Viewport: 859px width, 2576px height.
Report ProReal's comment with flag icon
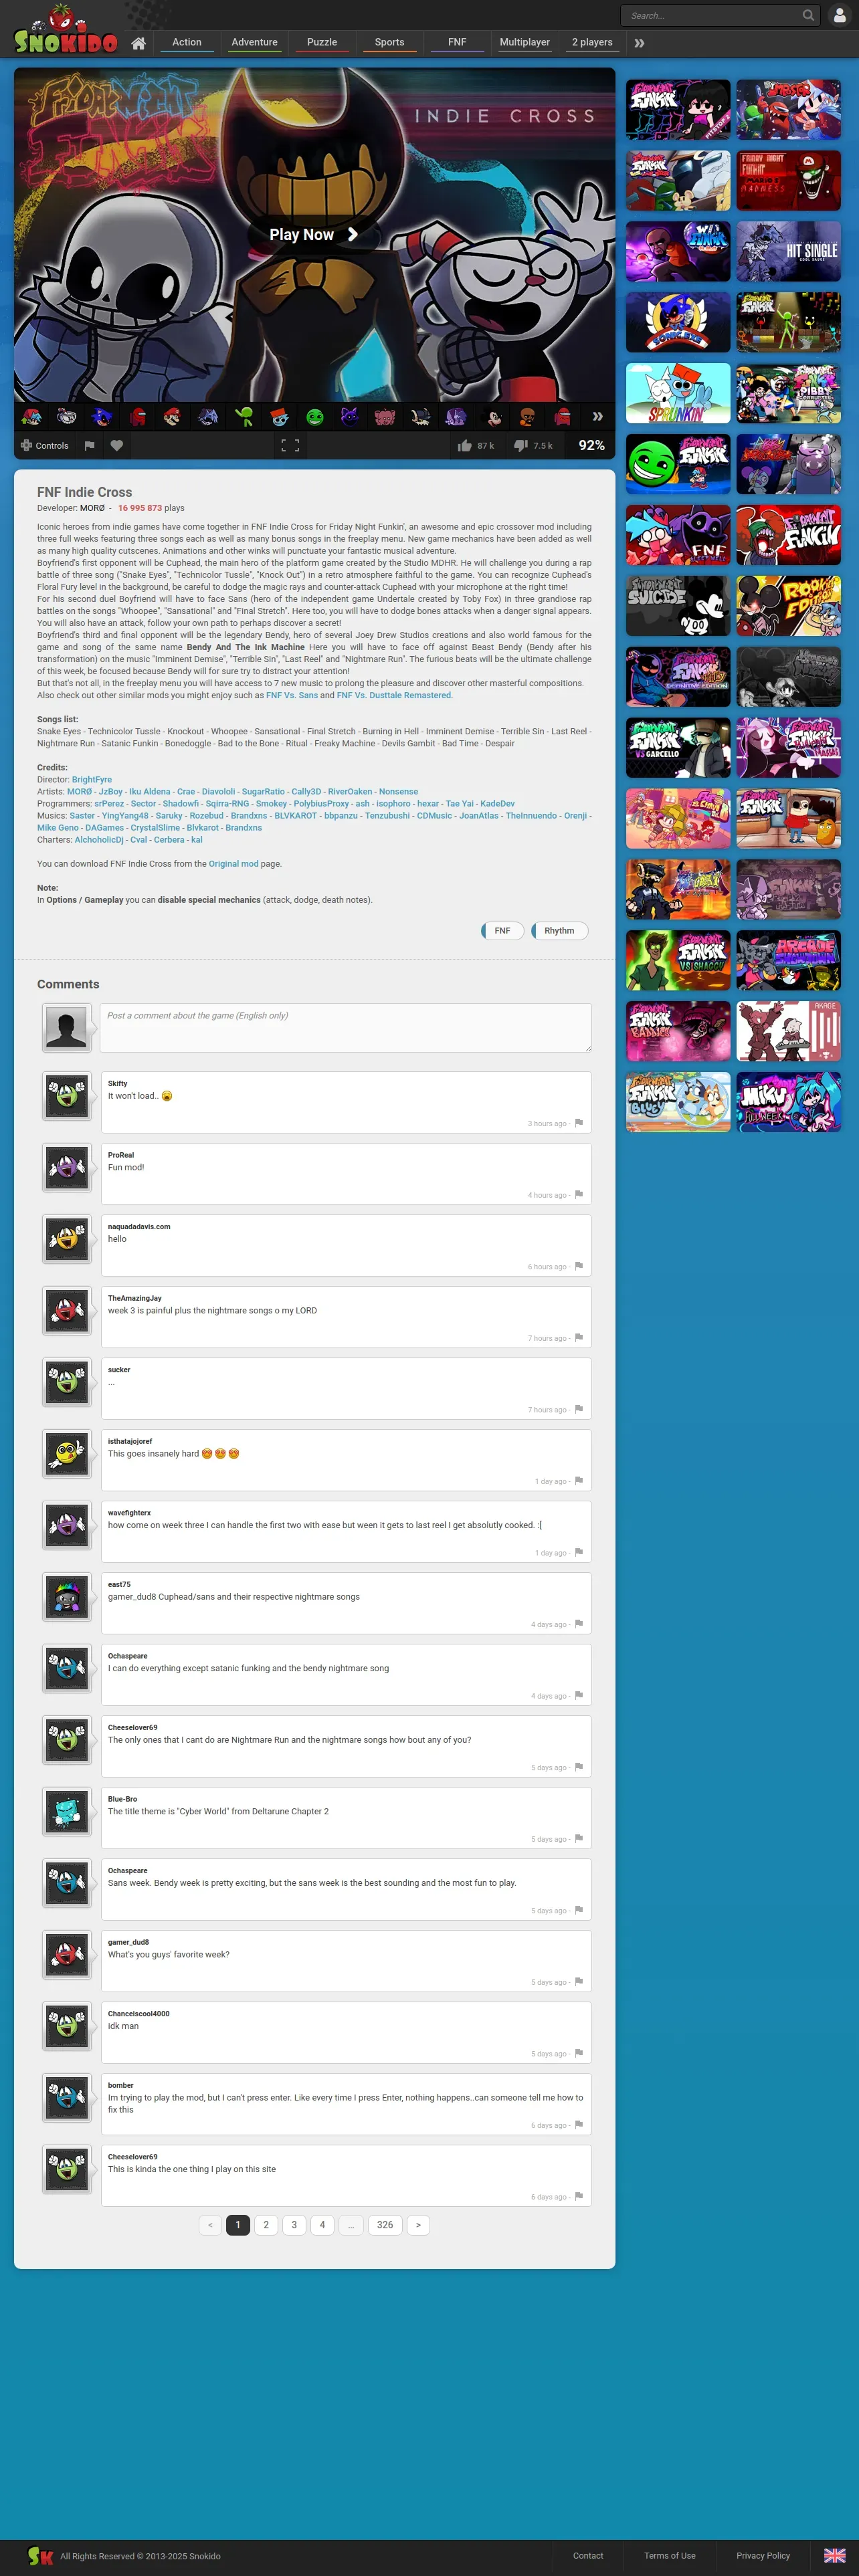coord(579,1195)
